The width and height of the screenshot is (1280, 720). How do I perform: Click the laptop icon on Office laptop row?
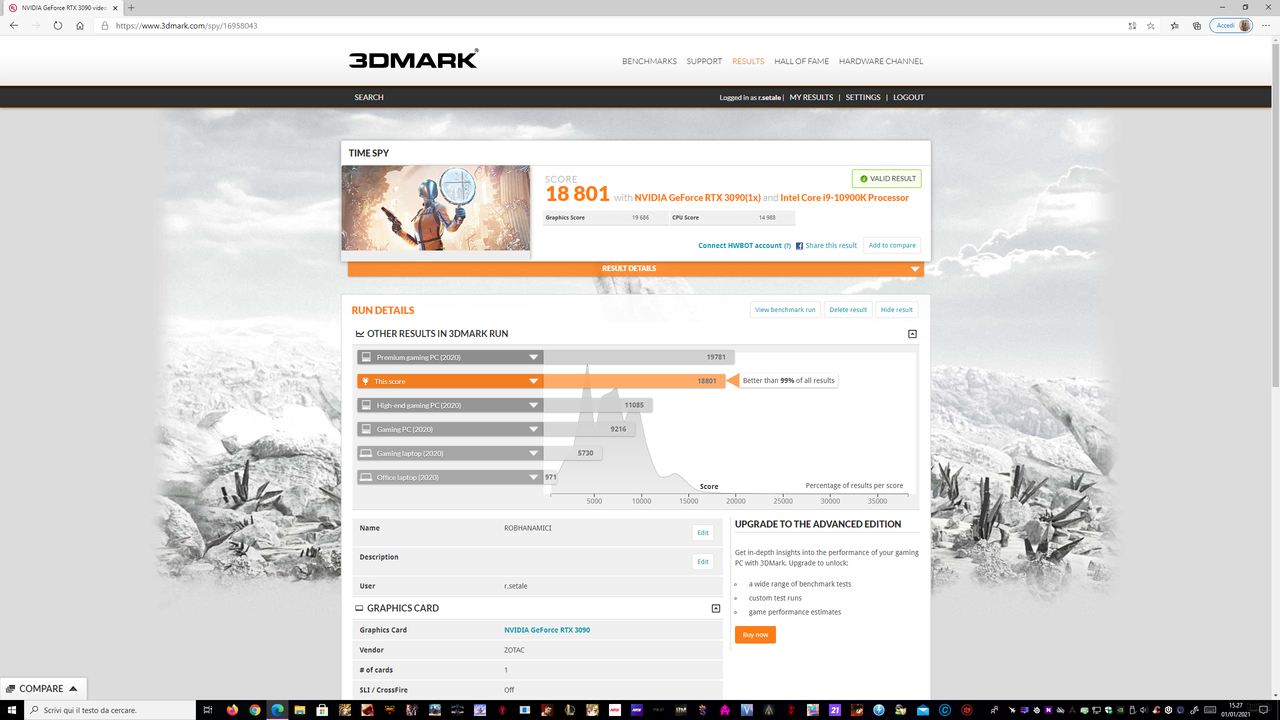366,476
